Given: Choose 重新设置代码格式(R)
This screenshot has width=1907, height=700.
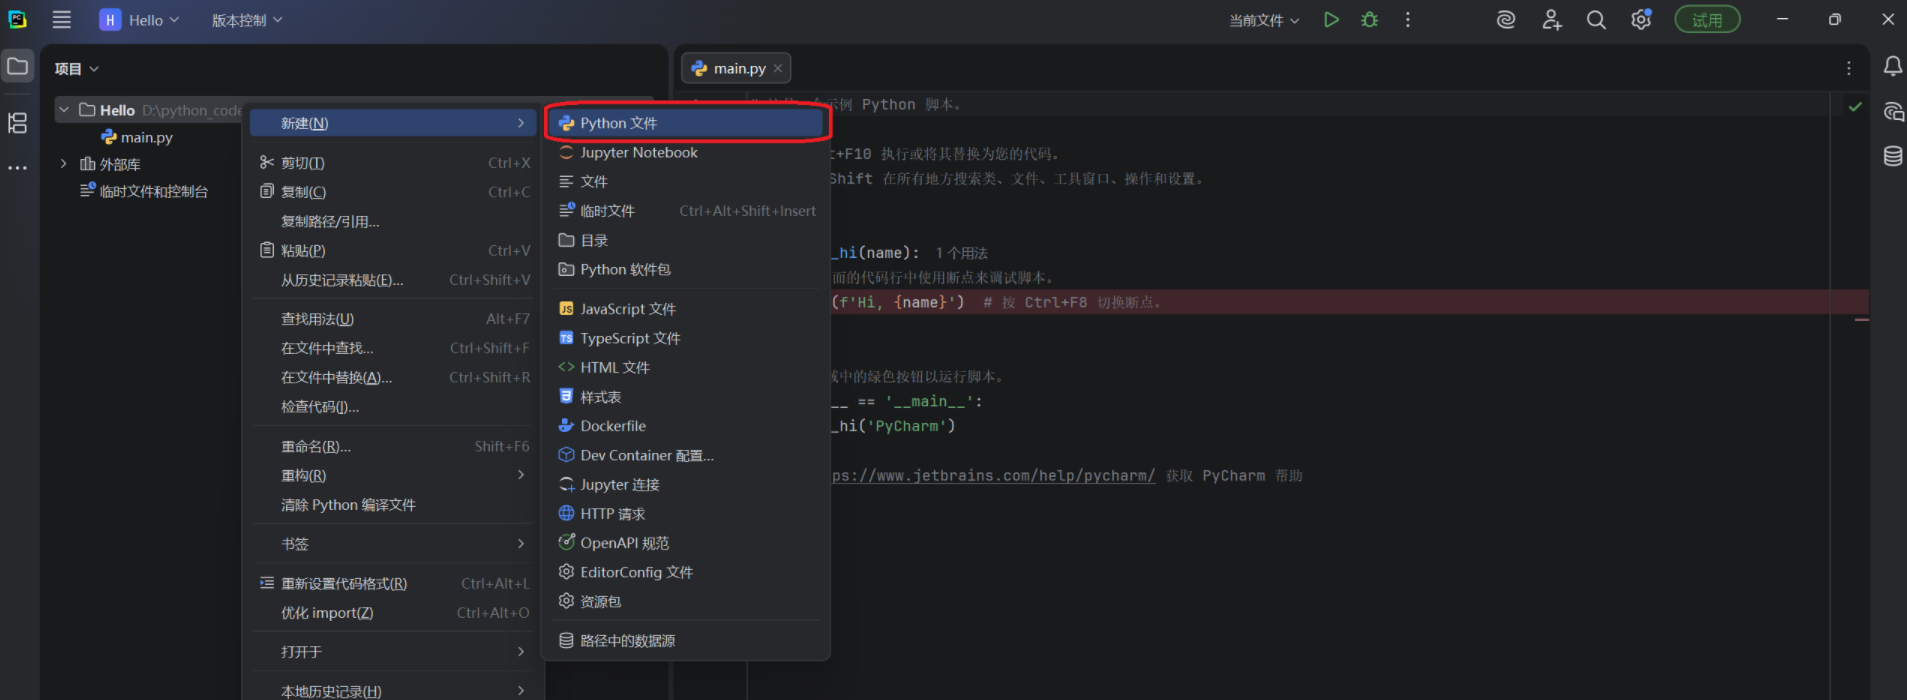Looking at the screenshot, I should [393, 583].
